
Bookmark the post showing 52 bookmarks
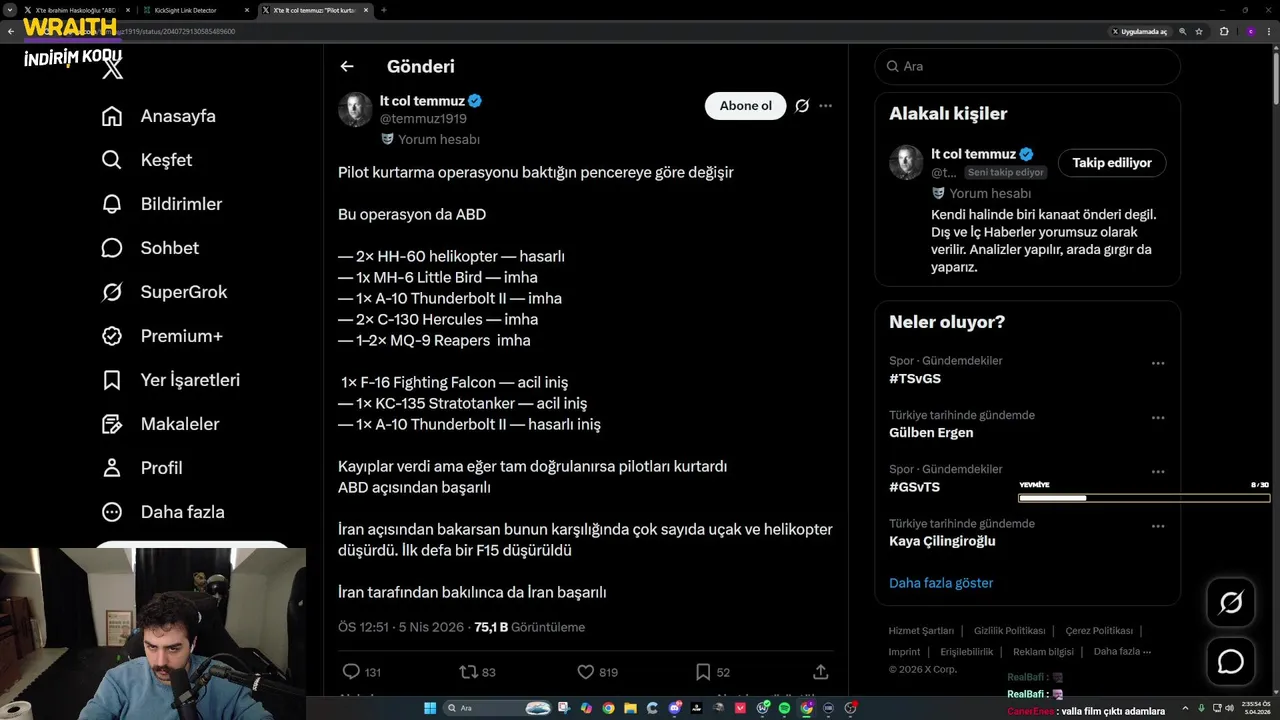point(703,672)
